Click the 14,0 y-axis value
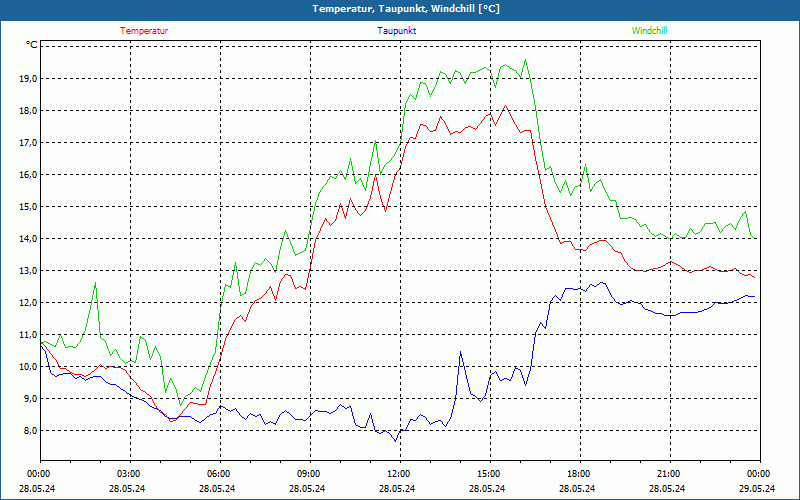 (29, 239)
